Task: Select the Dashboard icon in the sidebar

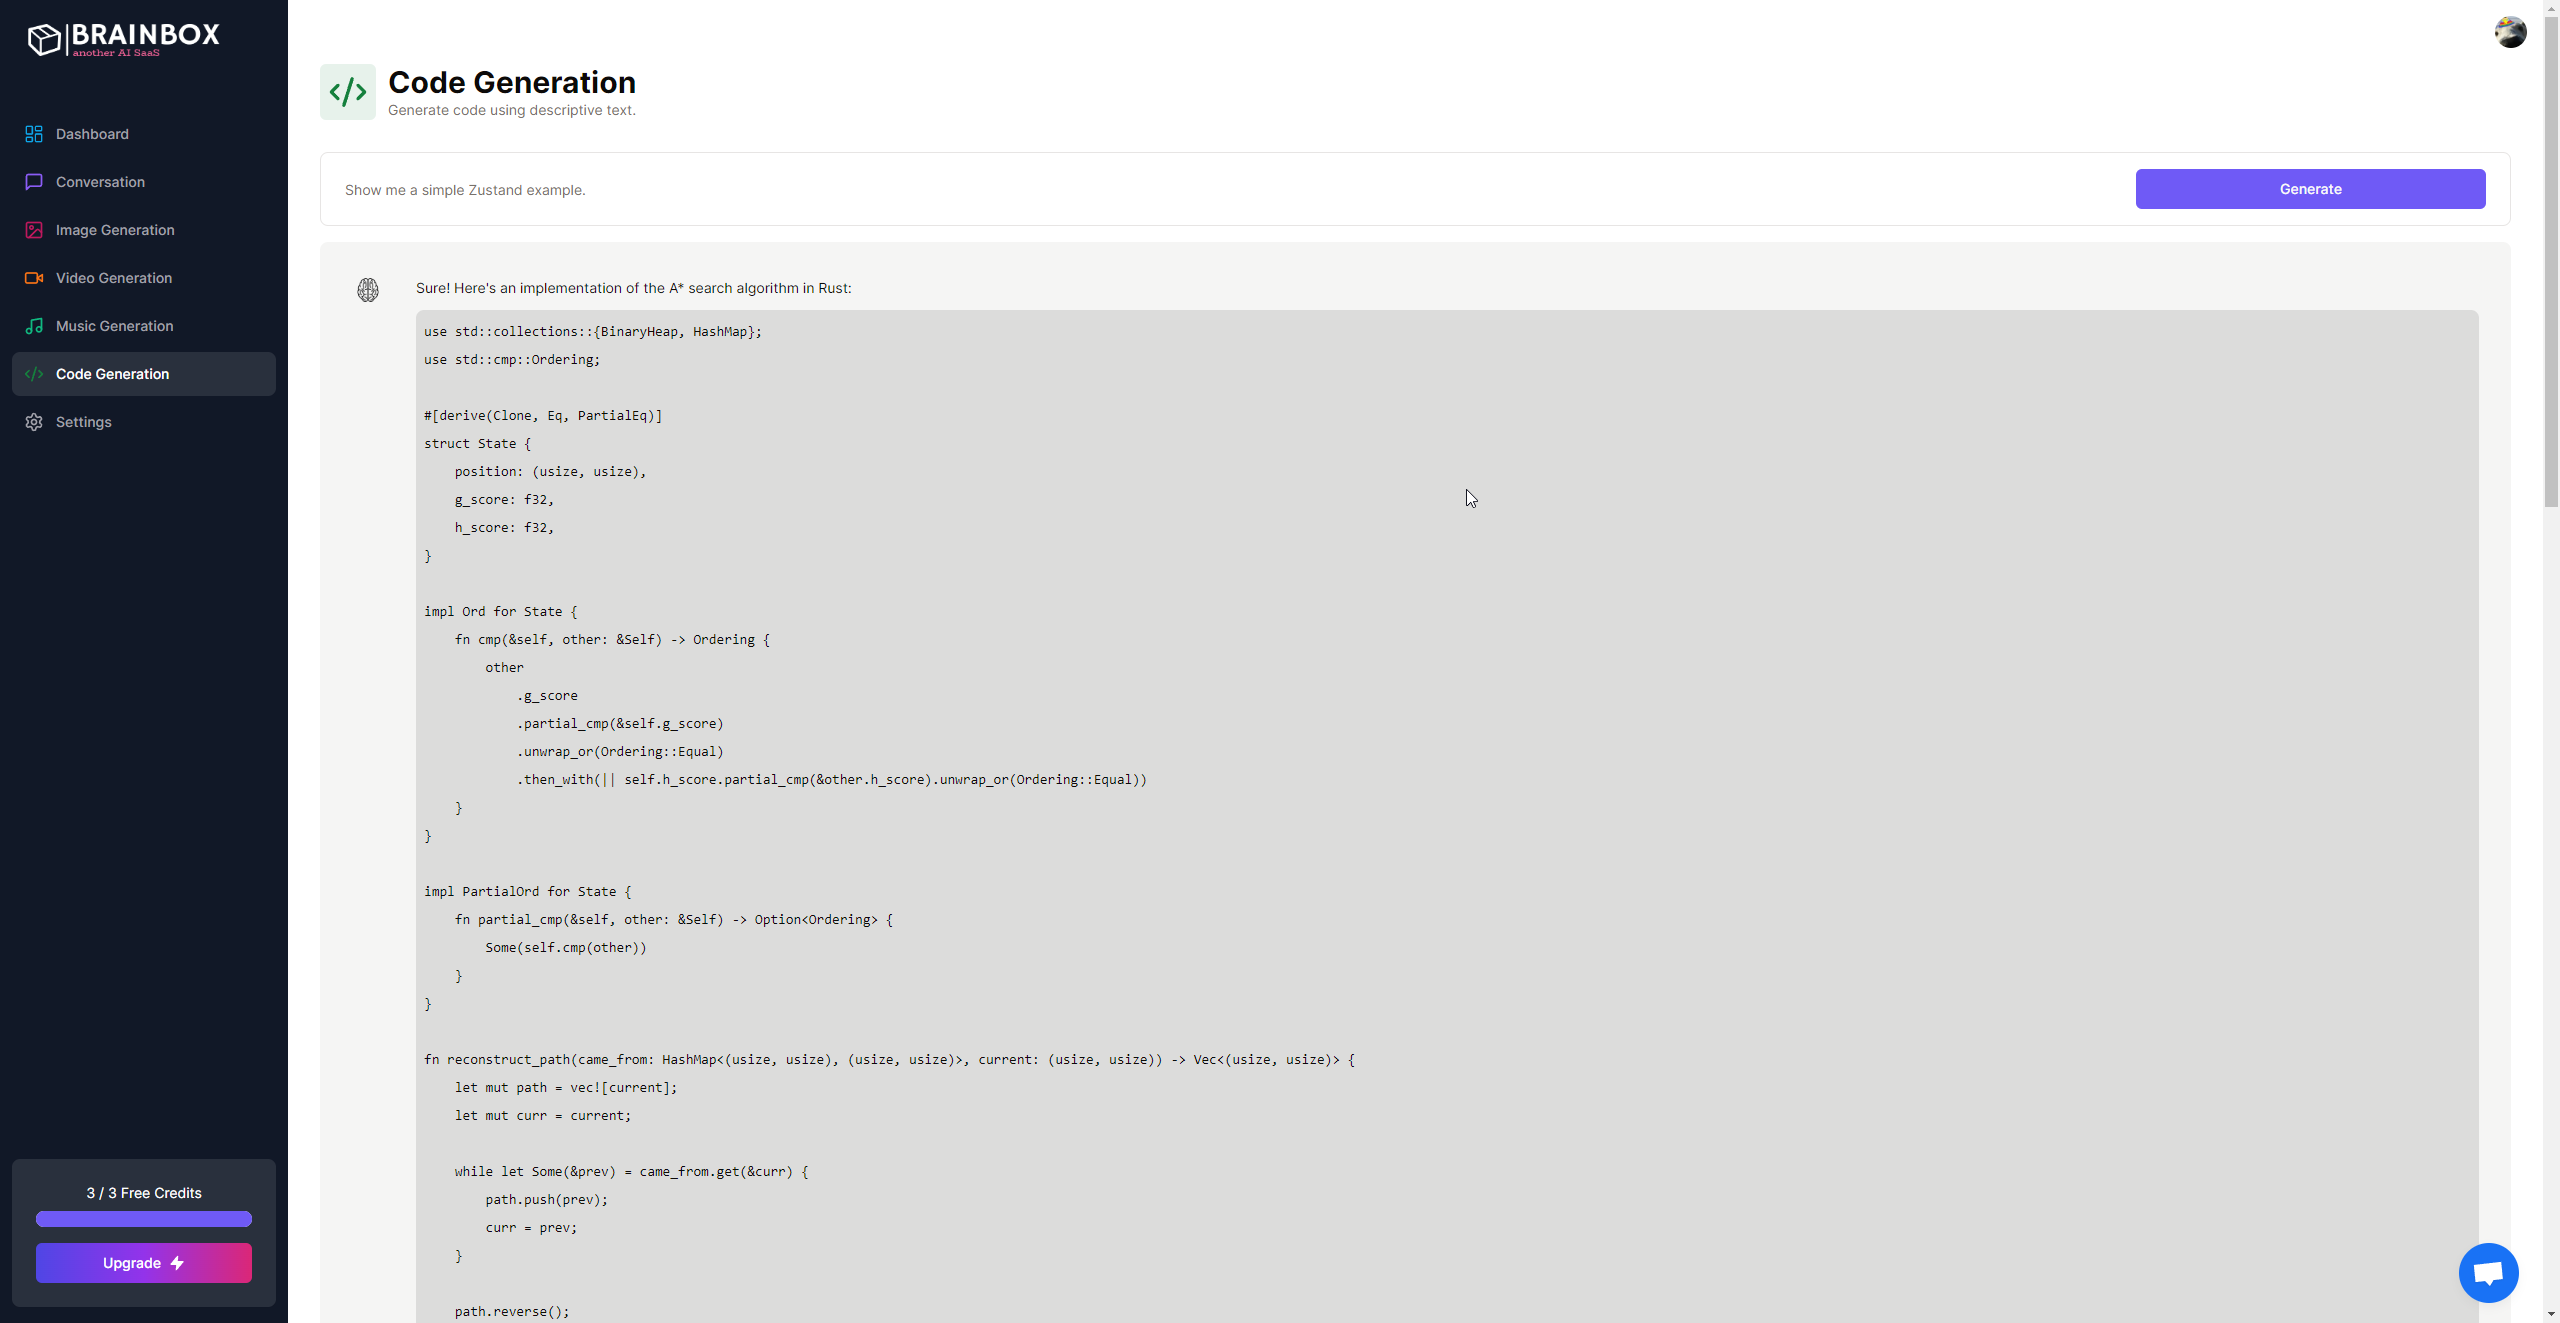Action: (x=34, y=134)
